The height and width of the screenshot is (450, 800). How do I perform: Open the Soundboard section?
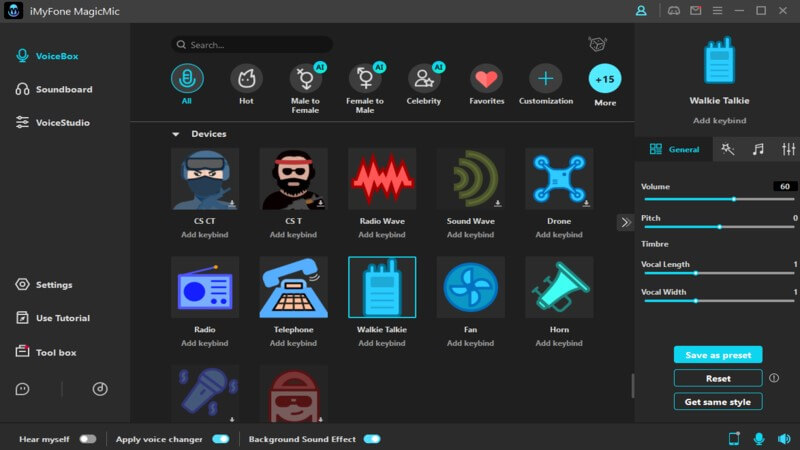tap(54, 89)
